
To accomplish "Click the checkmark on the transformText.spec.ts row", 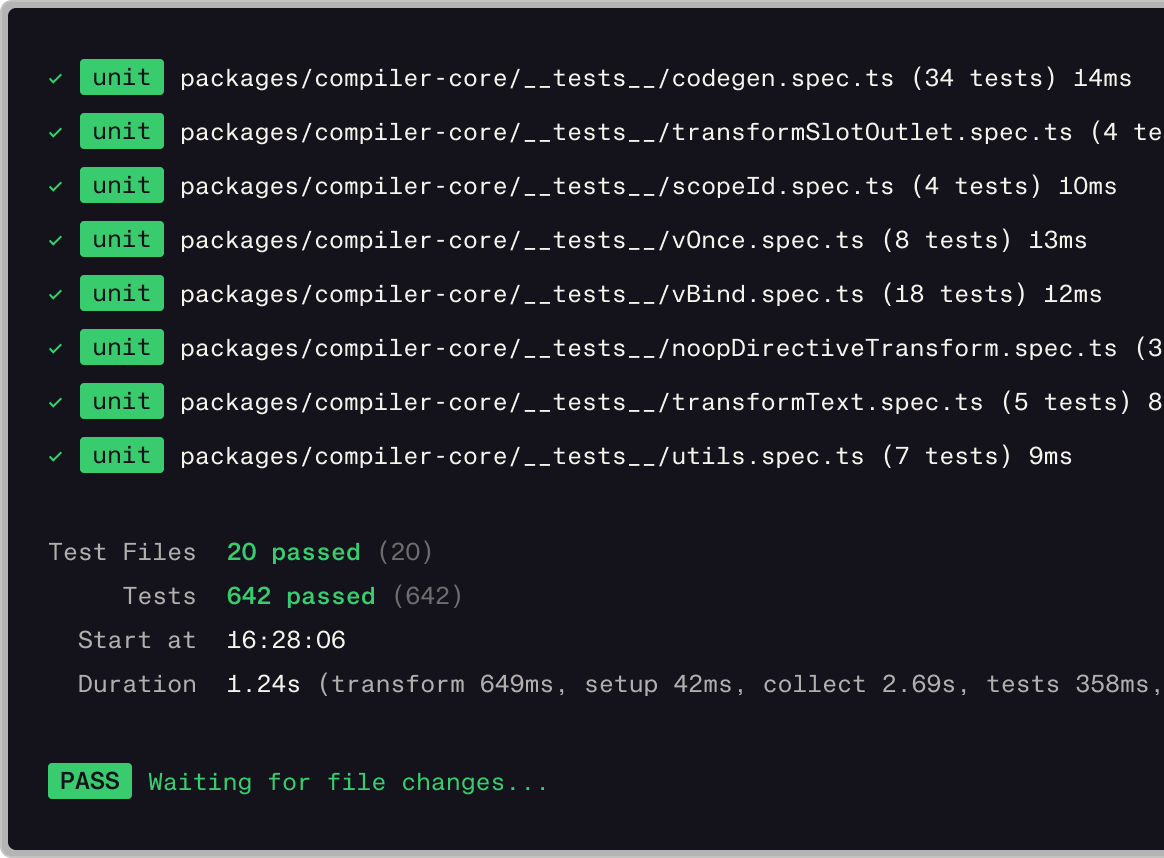I will (56, 402).
